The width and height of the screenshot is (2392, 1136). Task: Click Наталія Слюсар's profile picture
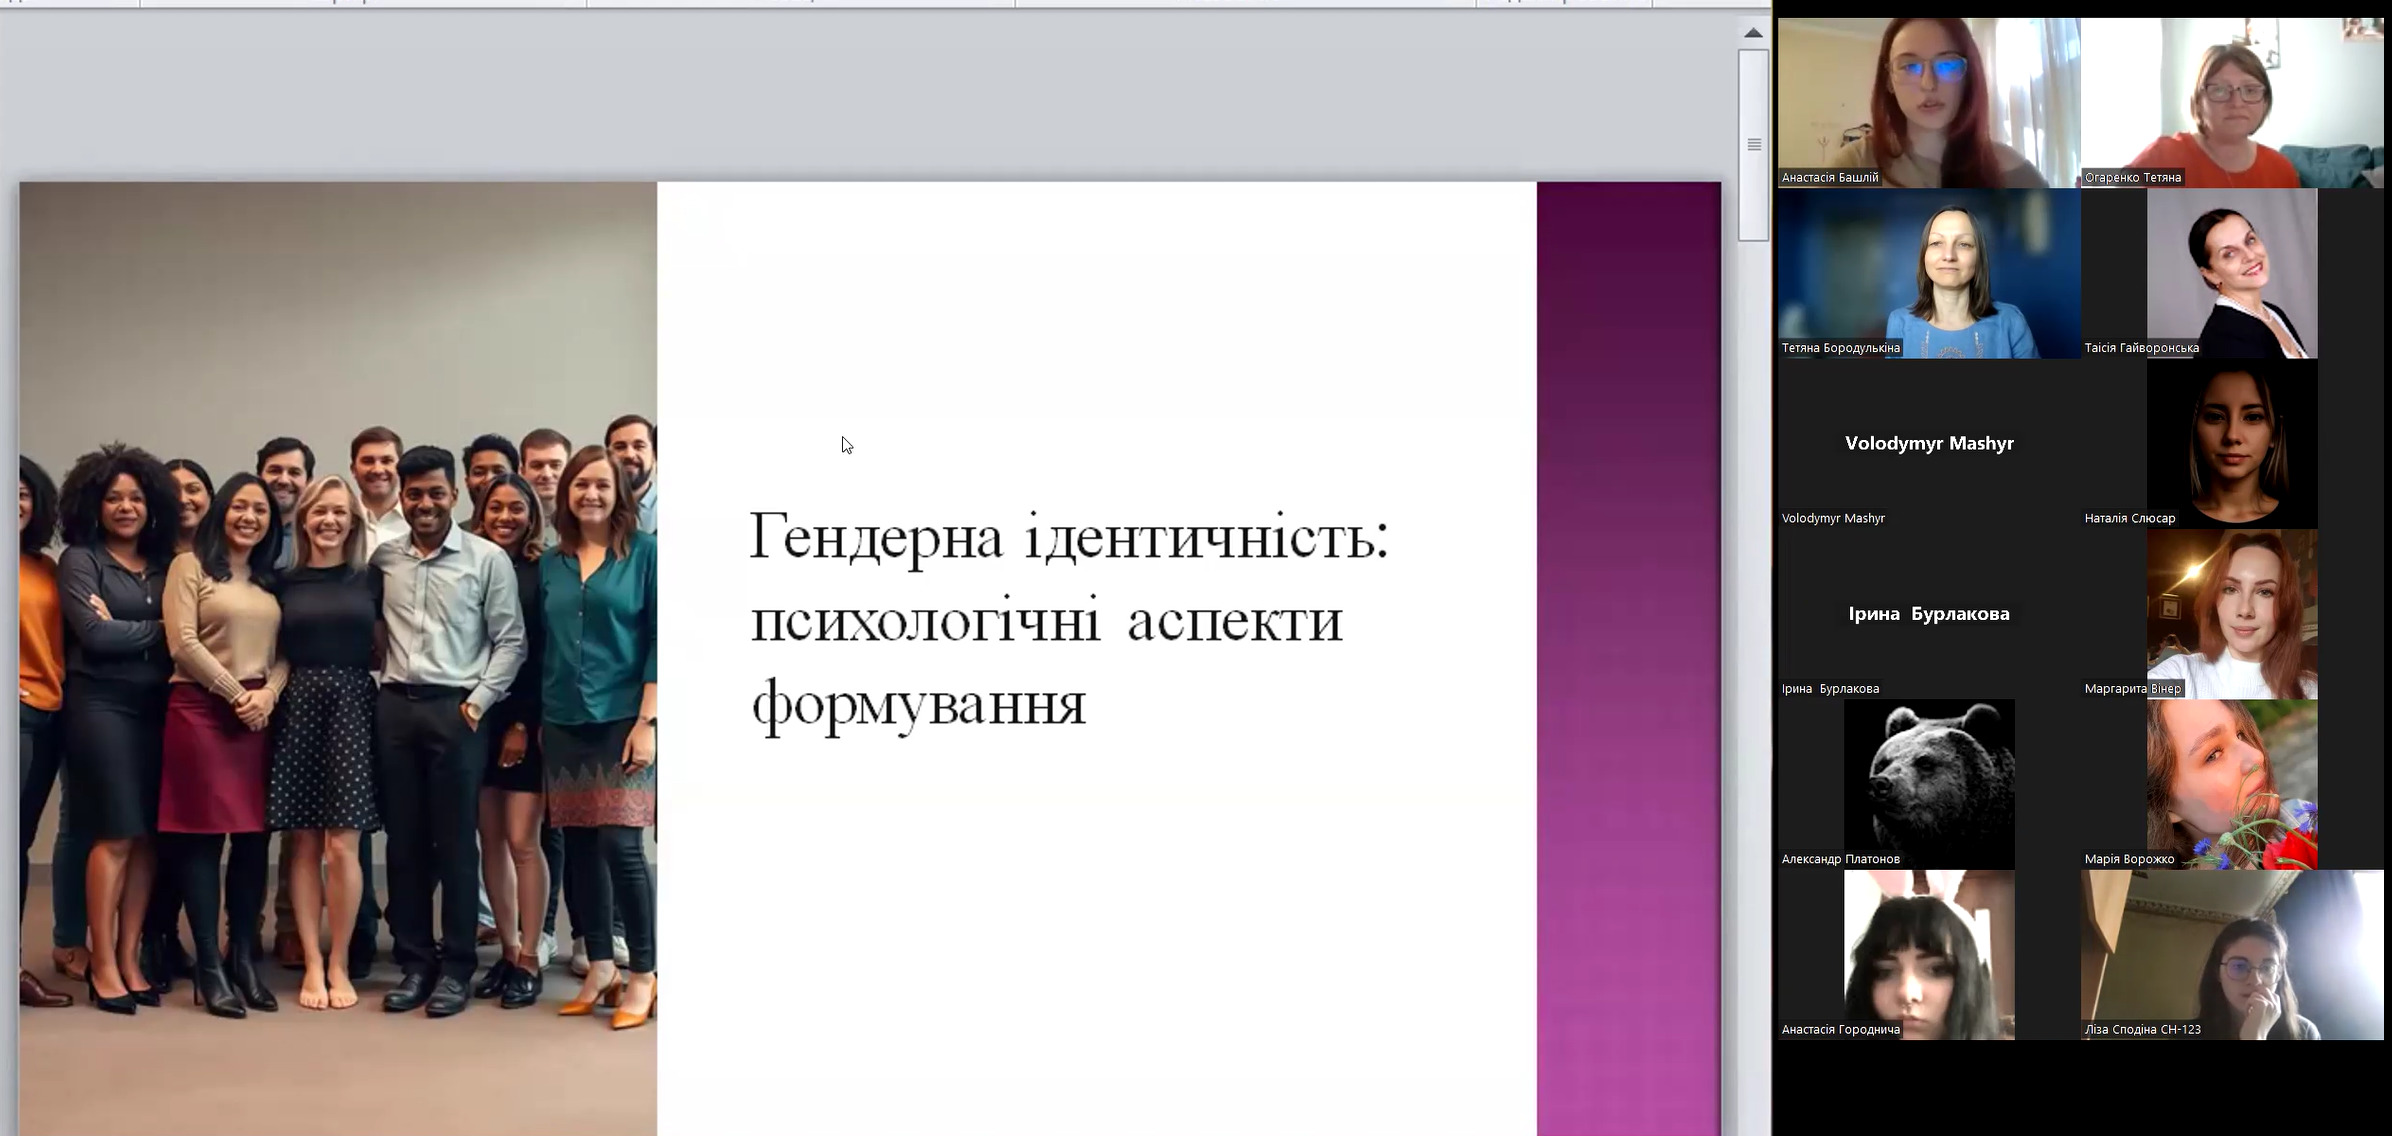pos(2232,443)
